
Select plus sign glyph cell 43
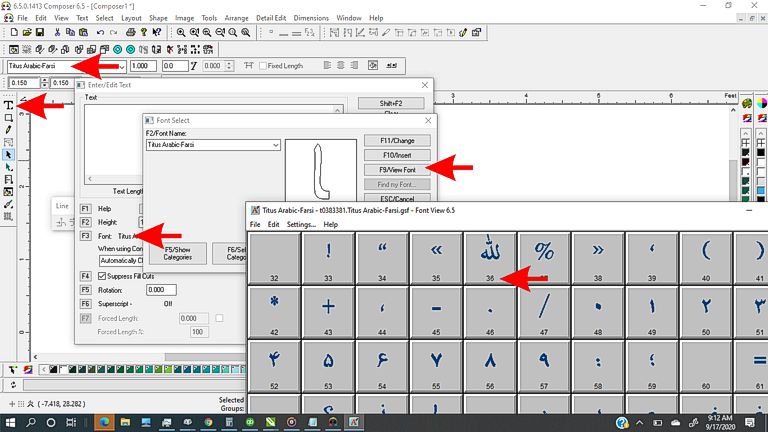pos(328,312)
